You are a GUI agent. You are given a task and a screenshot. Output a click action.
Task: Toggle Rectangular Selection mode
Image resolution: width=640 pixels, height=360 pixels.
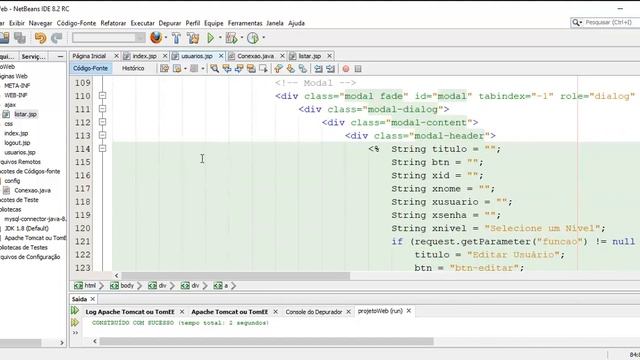tap(263, 69)
